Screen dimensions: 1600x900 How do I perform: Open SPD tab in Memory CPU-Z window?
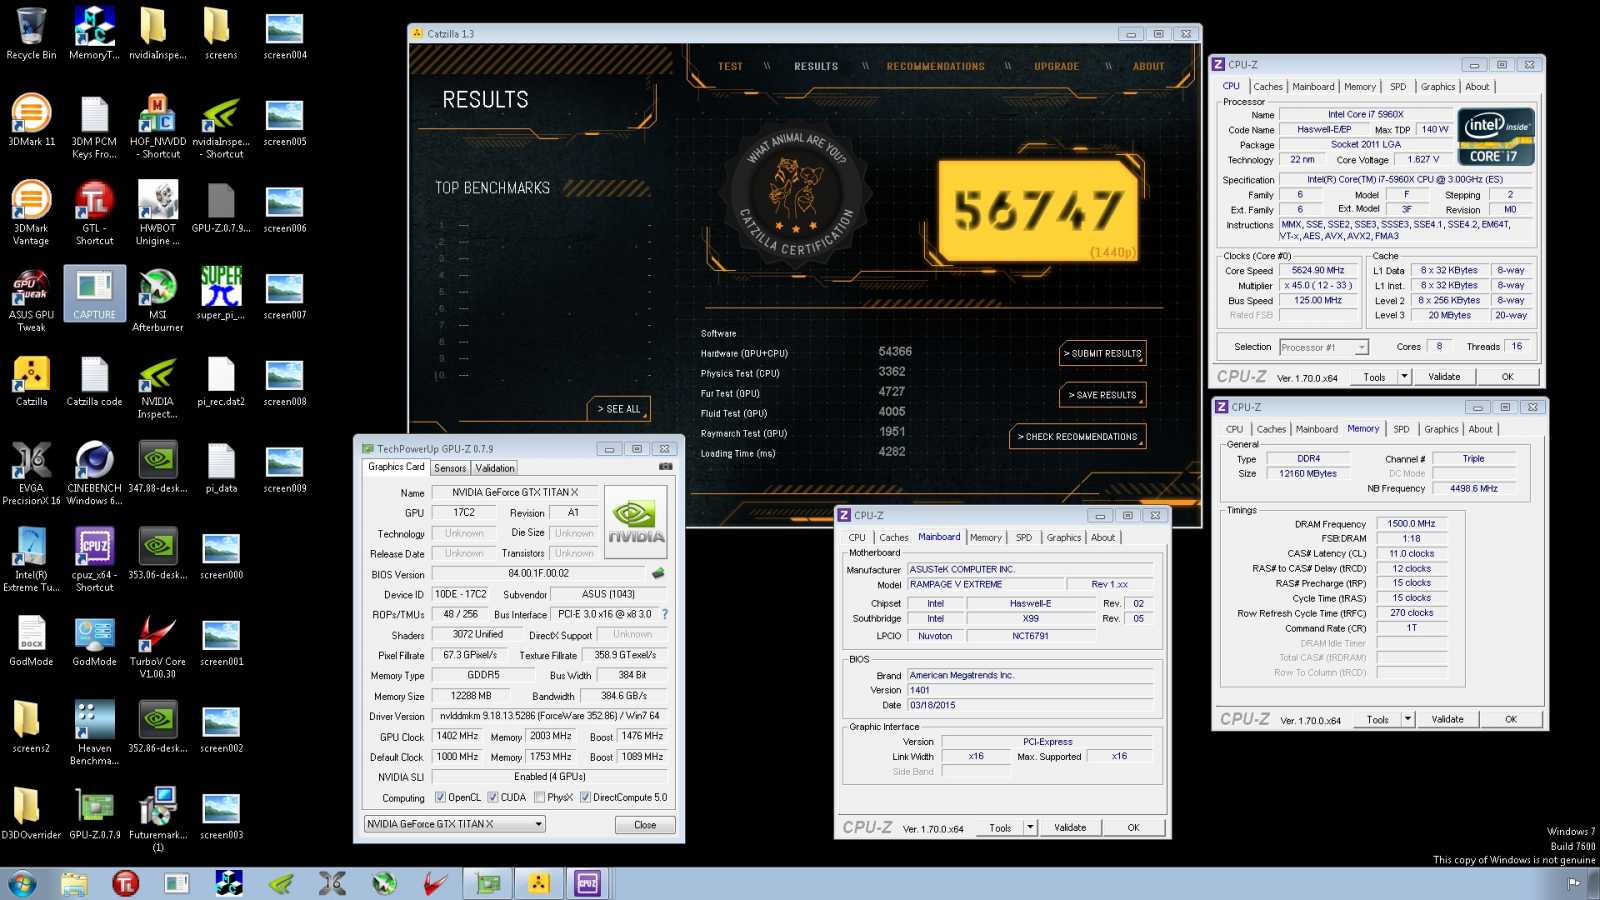1401,429
